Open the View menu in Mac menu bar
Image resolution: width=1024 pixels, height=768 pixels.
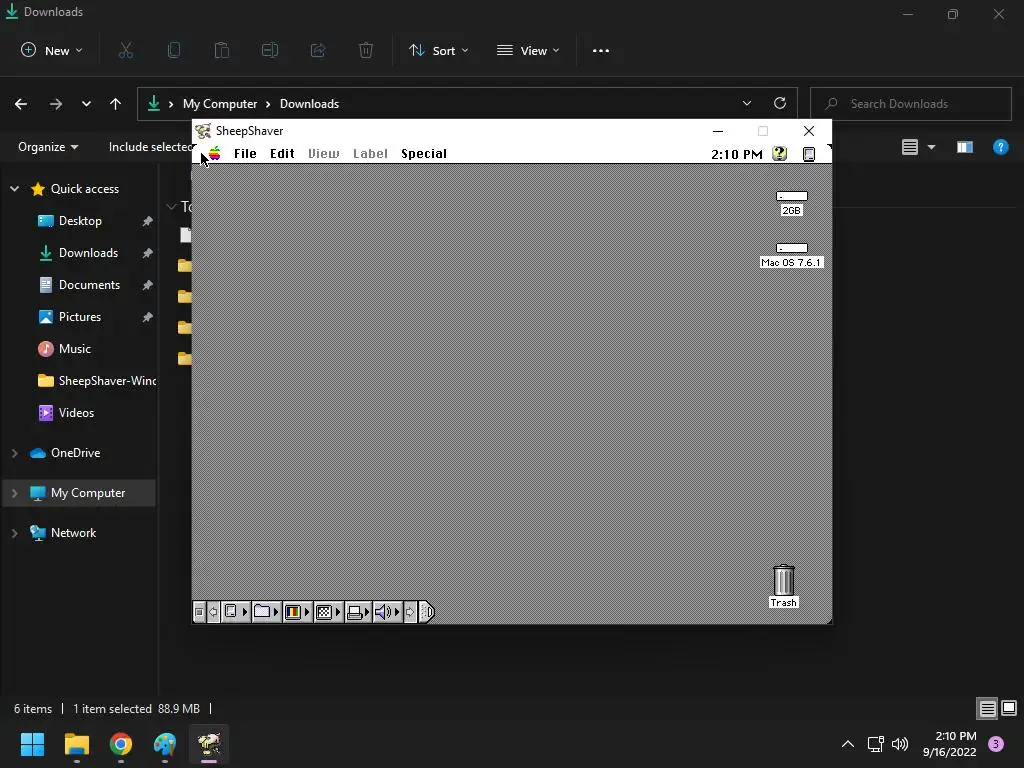point(324,153)
